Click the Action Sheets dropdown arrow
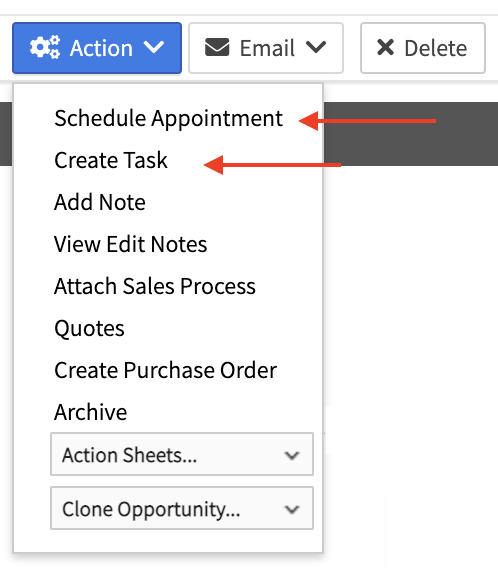Screen dimensions: 498x568 (292, 455)
